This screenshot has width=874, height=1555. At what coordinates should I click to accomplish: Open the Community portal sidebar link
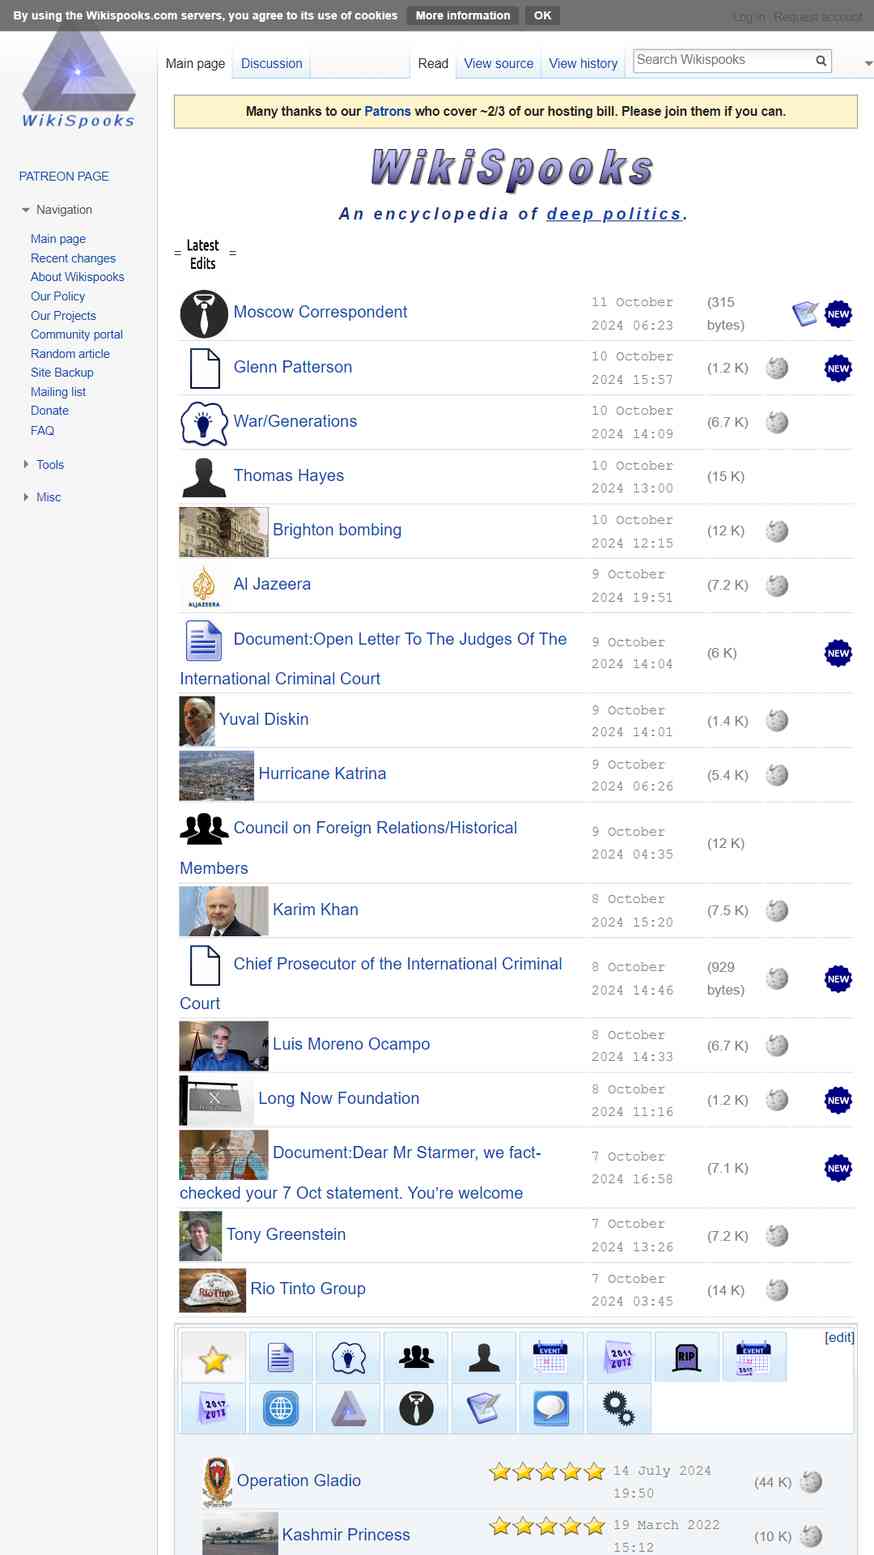pos(77,335)
